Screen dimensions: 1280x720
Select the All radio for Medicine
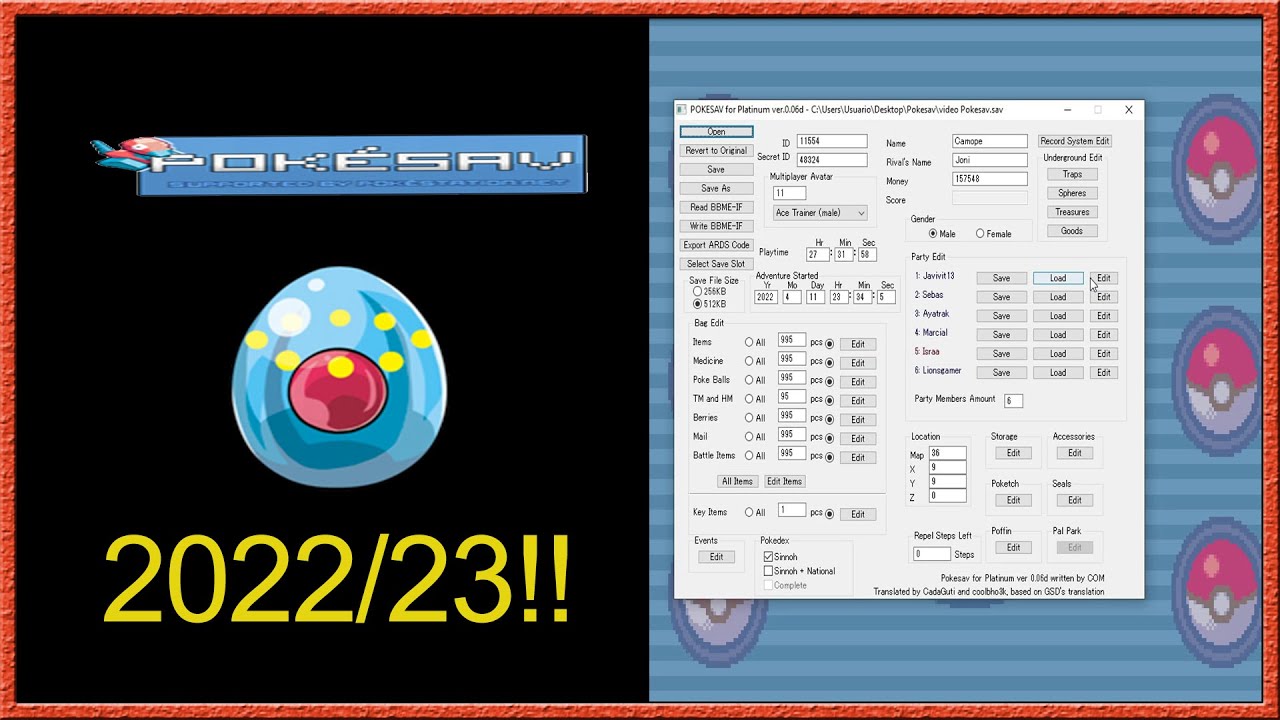pyautogui.click(x=749, y=361)
